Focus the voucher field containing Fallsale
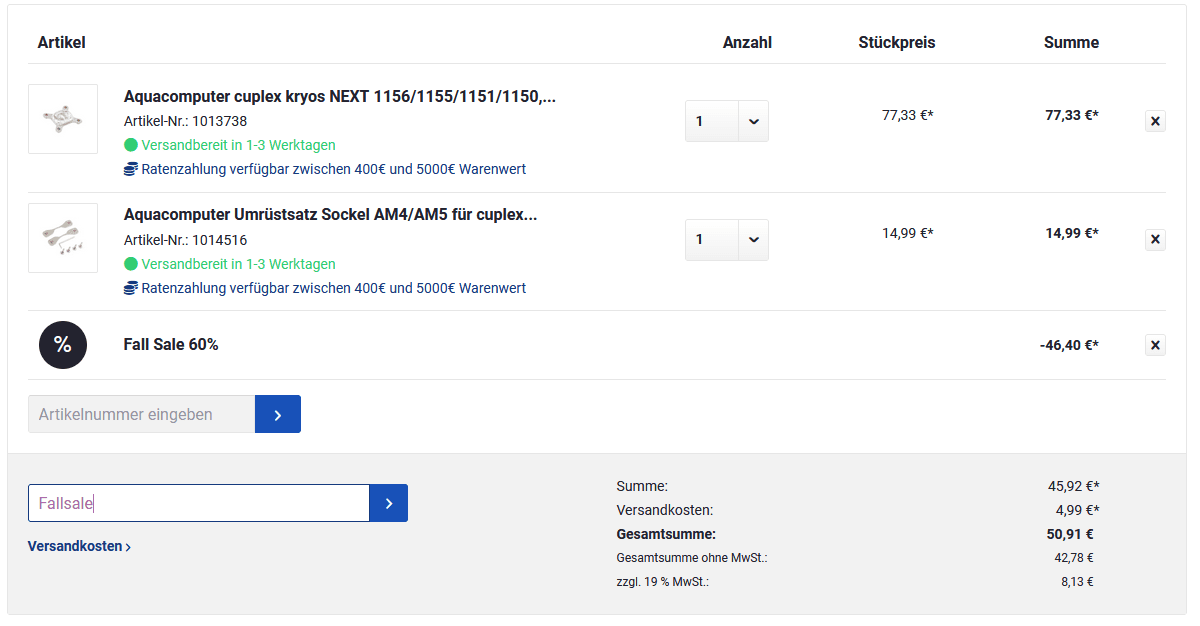The width and height of the screenshot is (1200, 626). [199, 503]
